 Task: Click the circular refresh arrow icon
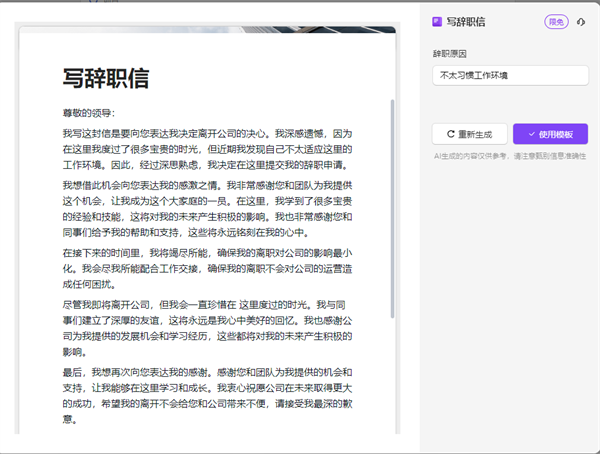pyautogui.click(x=450, y=135)
